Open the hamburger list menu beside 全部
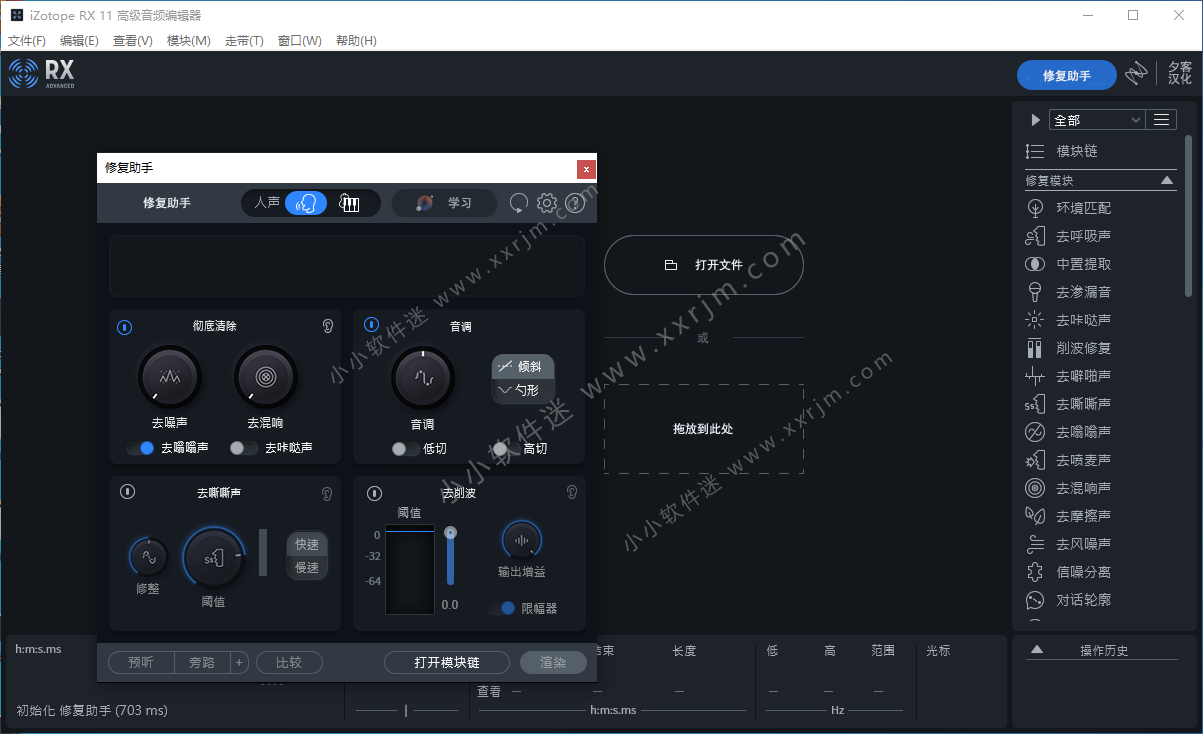Screen dimensions: 1203x734 [1161, 120]
